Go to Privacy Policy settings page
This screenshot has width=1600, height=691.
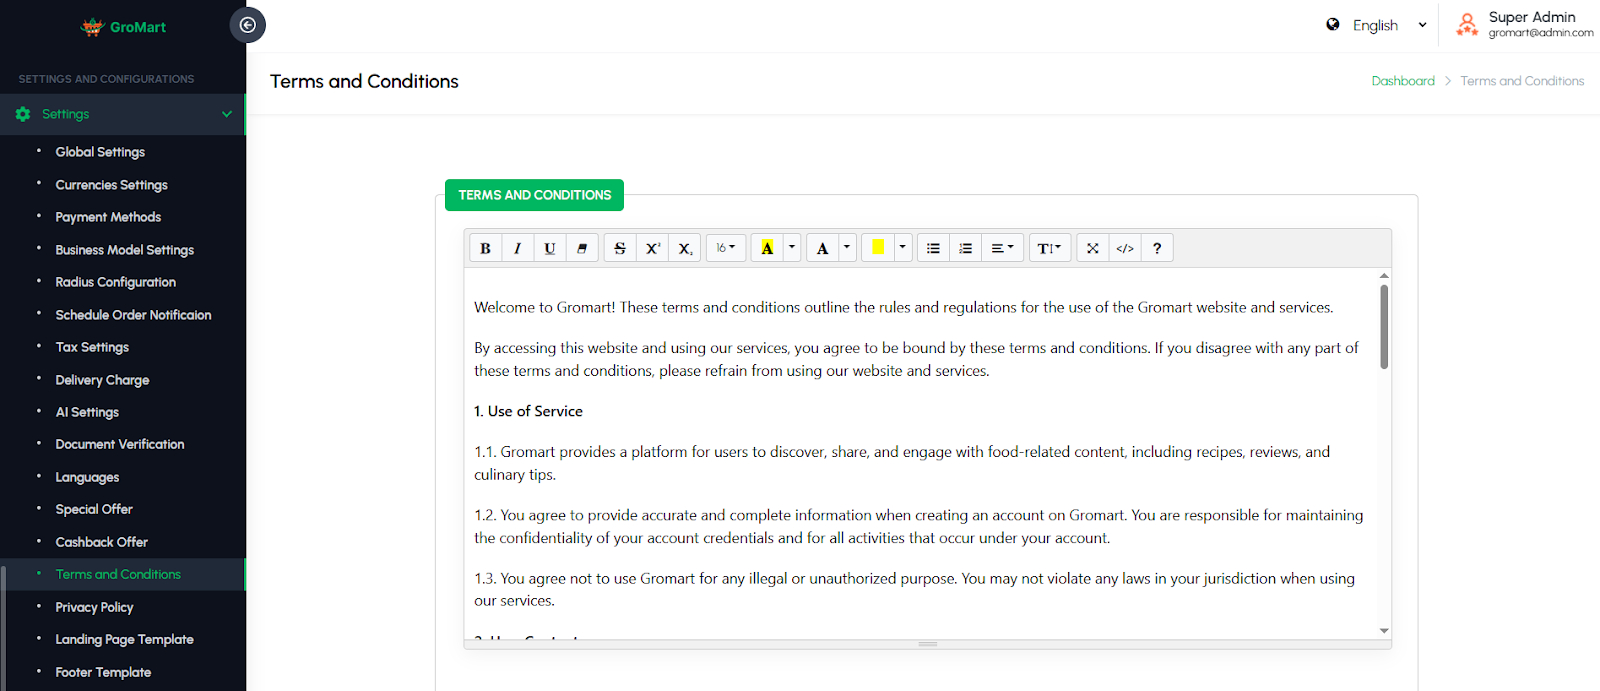94,607
